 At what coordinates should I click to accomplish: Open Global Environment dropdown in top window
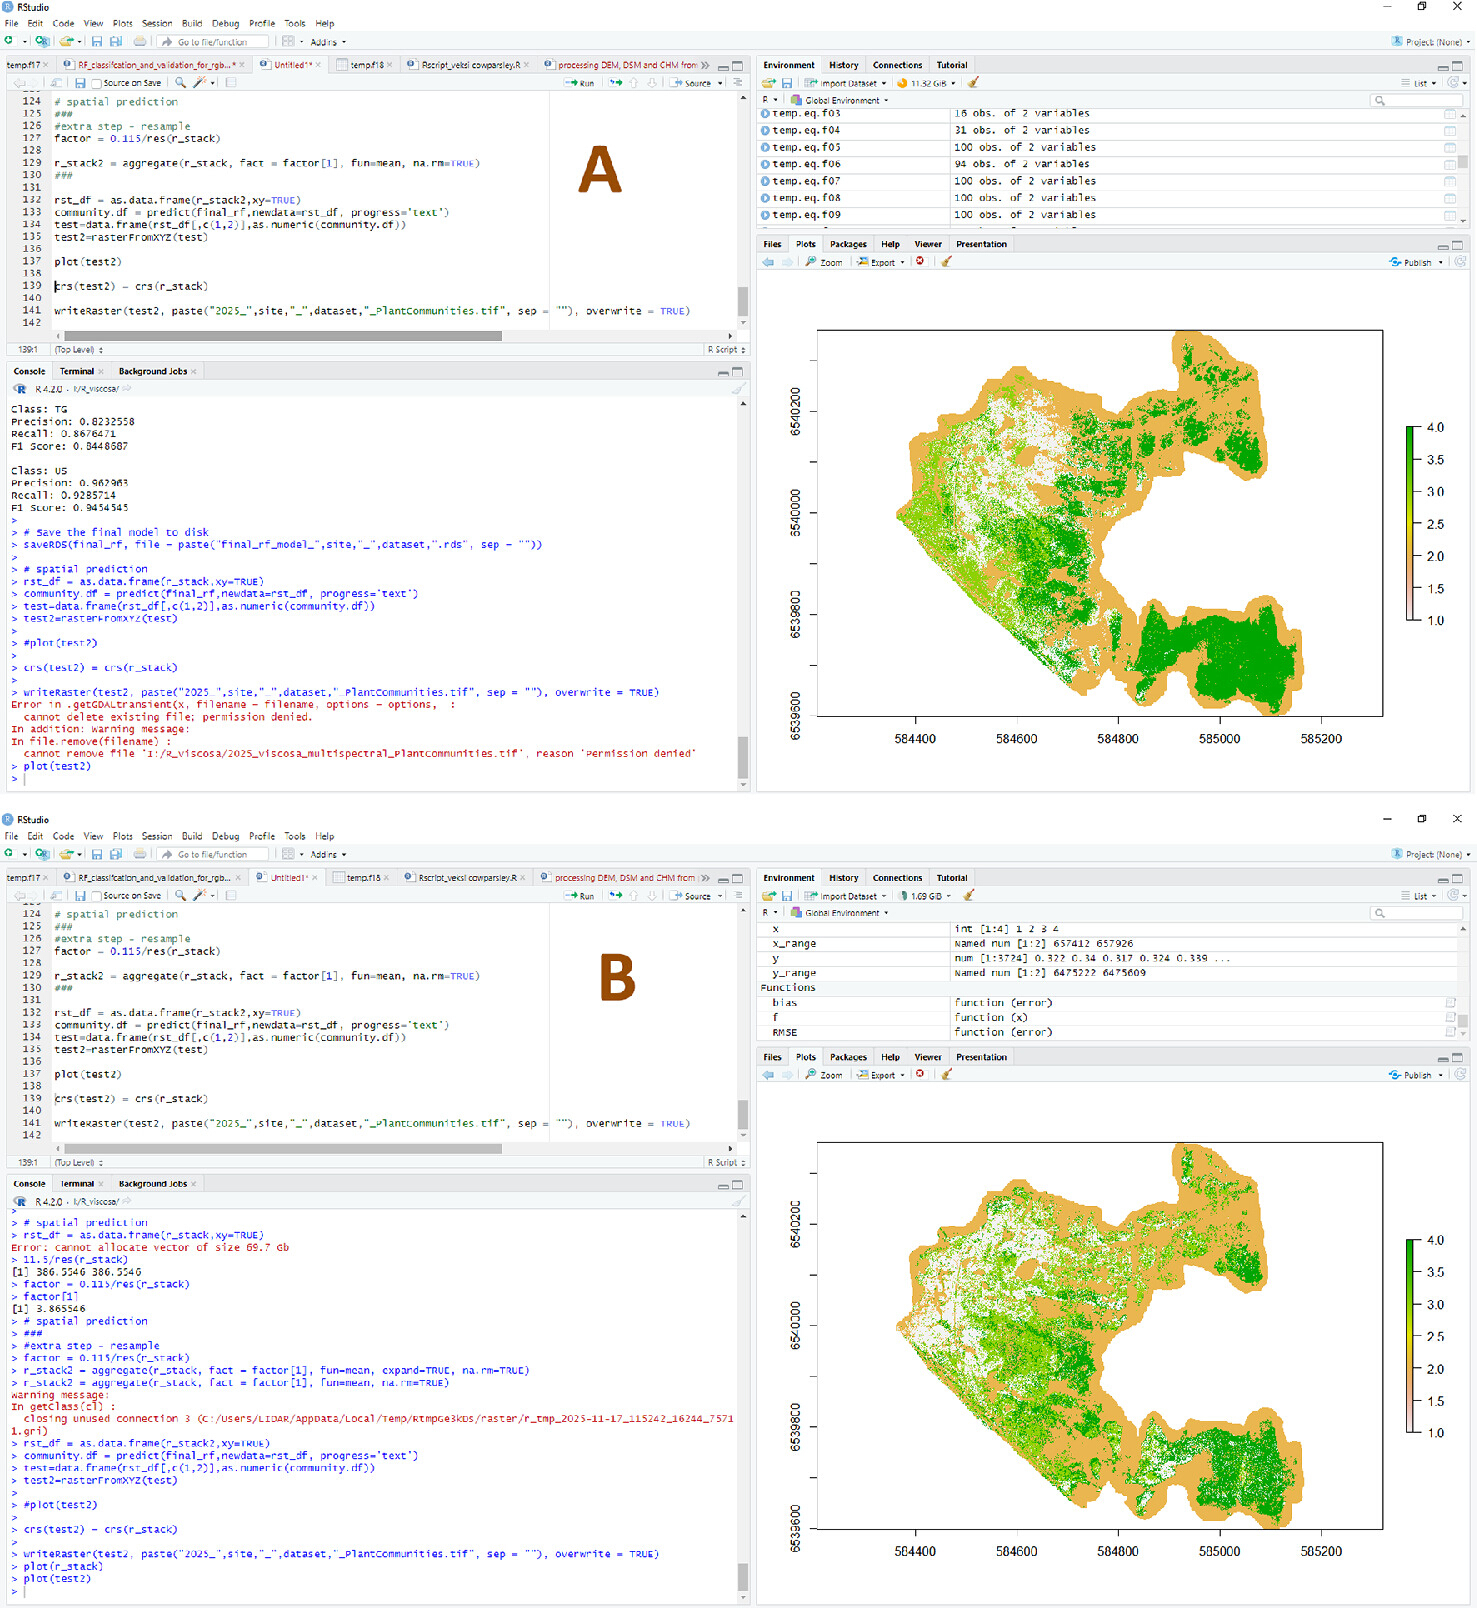pos(839,100)
